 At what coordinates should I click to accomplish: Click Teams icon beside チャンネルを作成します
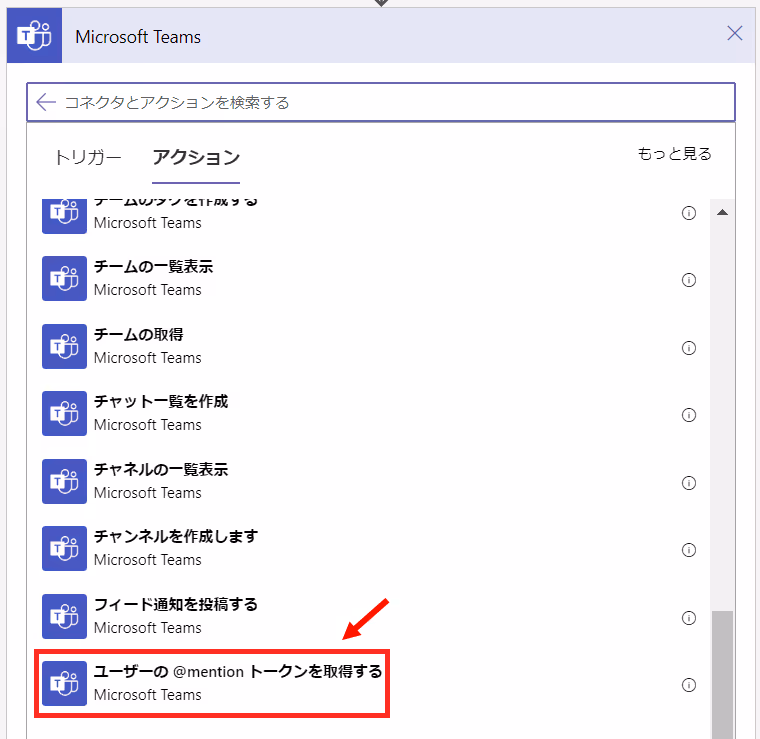tap(64, 548)
